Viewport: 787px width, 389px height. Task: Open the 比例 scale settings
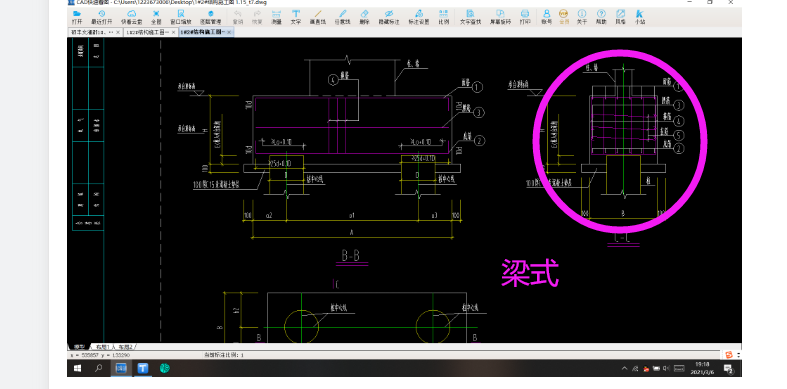tap(444, 17)
